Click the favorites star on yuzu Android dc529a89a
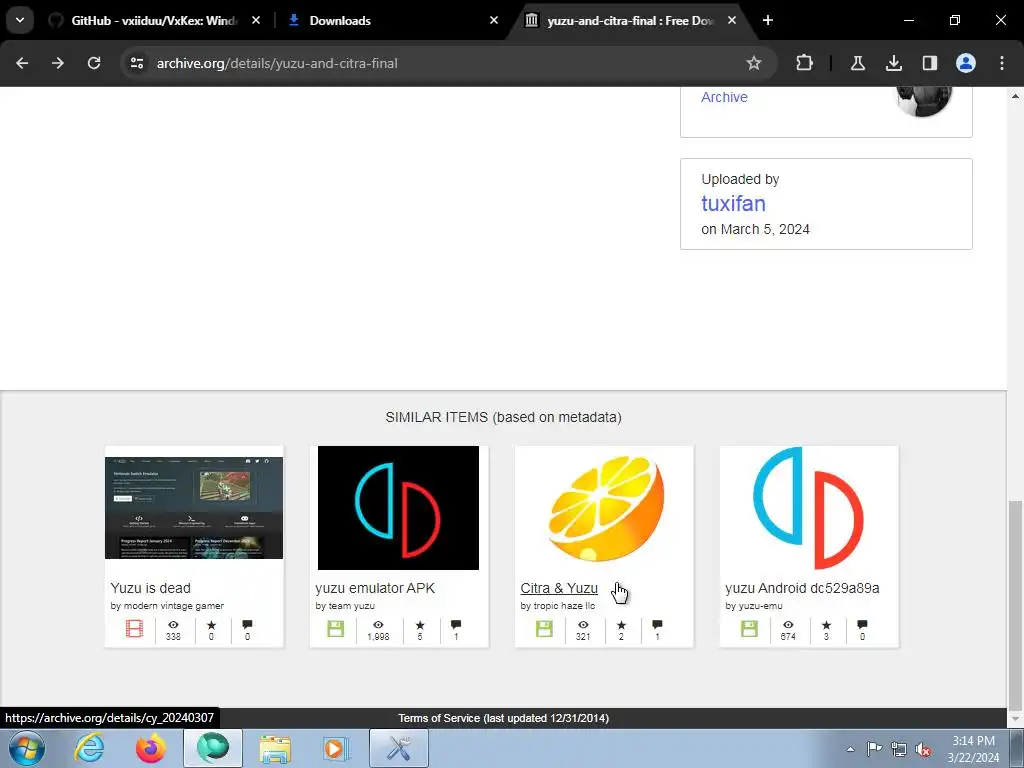The height and width of the screenshot is (768, 1024). (826, 625)
